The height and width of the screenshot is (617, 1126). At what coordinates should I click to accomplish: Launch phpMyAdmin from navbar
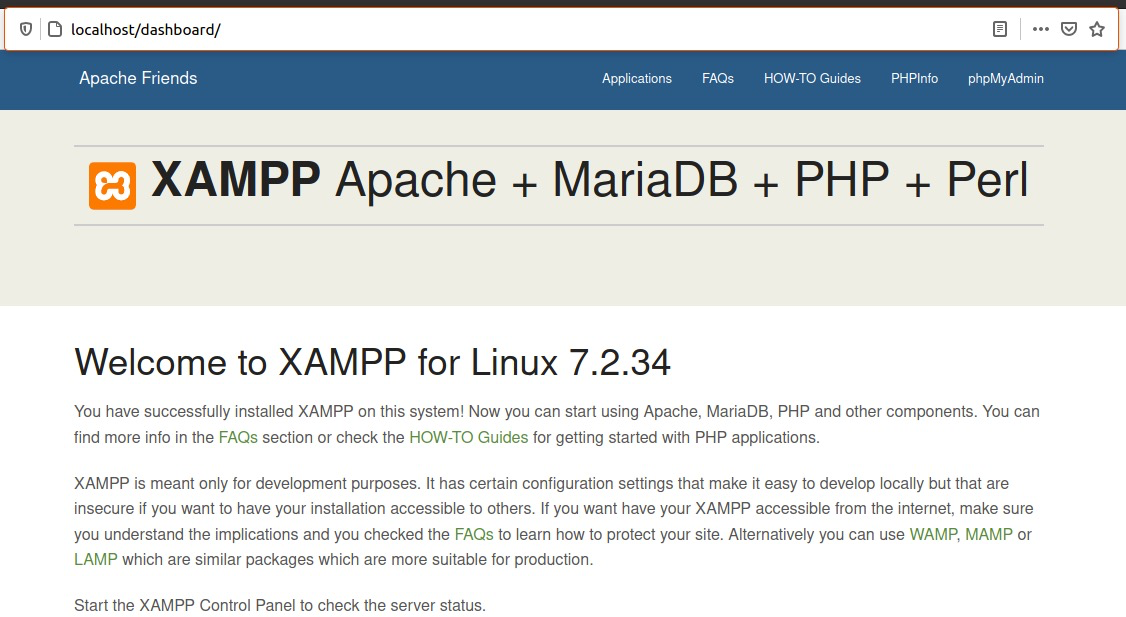1005,79
